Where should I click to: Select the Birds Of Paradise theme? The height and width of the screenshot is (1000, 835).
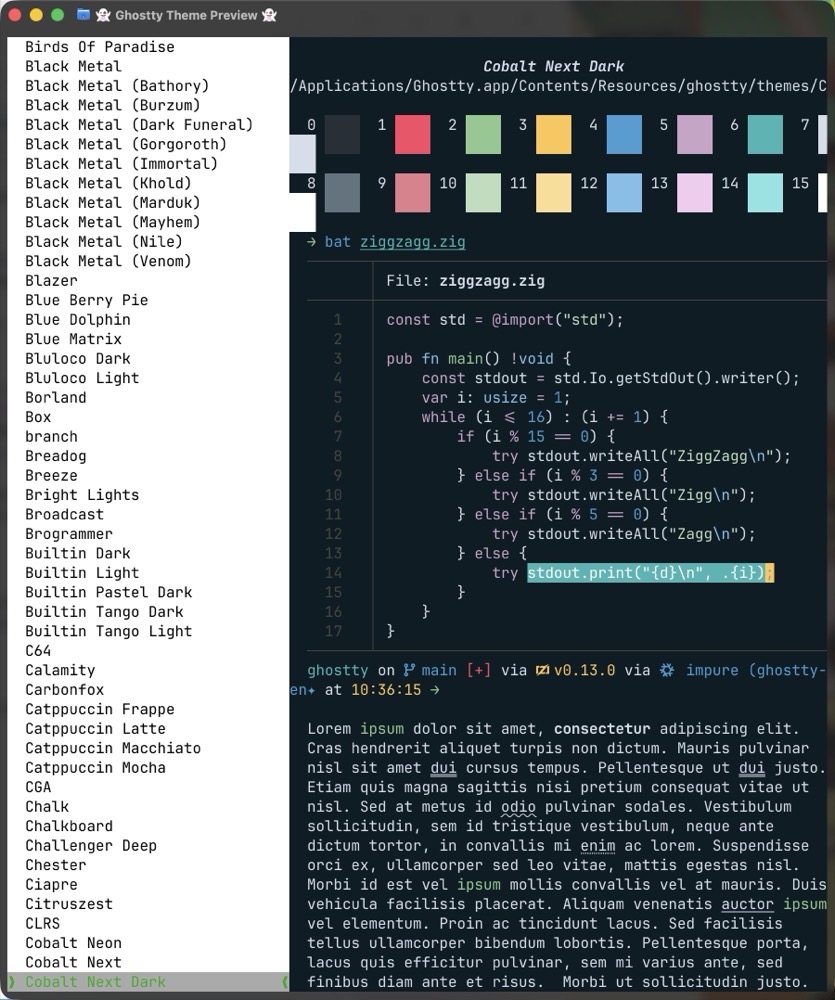click(100, 47)
